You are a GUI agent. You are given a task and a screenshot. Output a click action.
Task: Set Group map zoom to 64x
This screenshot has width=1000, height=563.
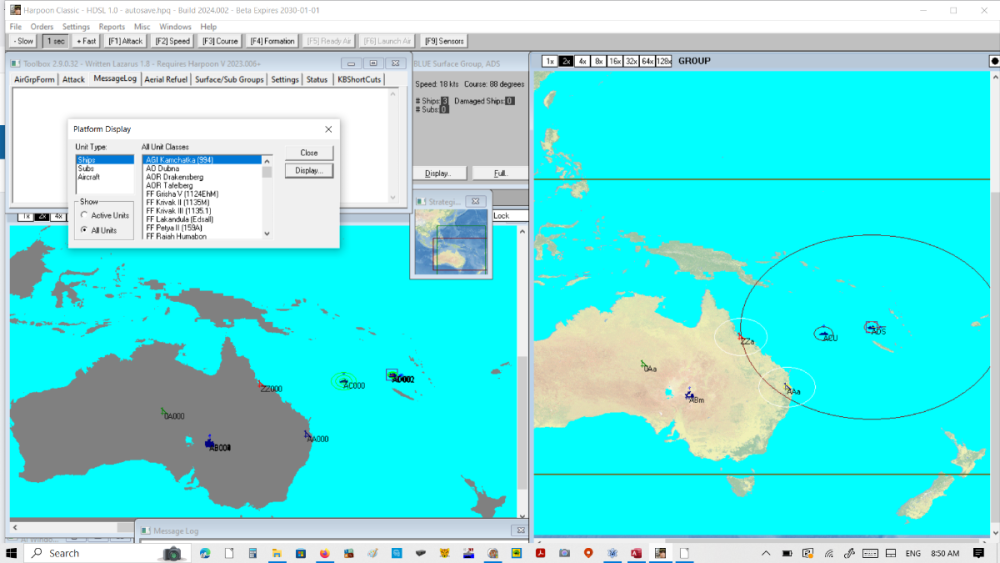[x=647, y=61]
